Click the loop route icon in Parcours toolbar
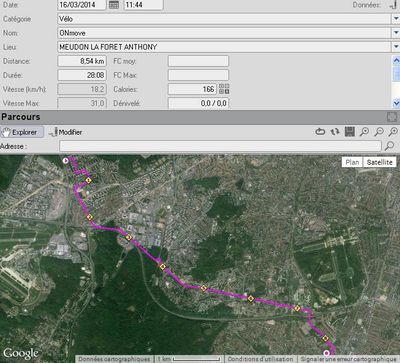 click(320, 132)
